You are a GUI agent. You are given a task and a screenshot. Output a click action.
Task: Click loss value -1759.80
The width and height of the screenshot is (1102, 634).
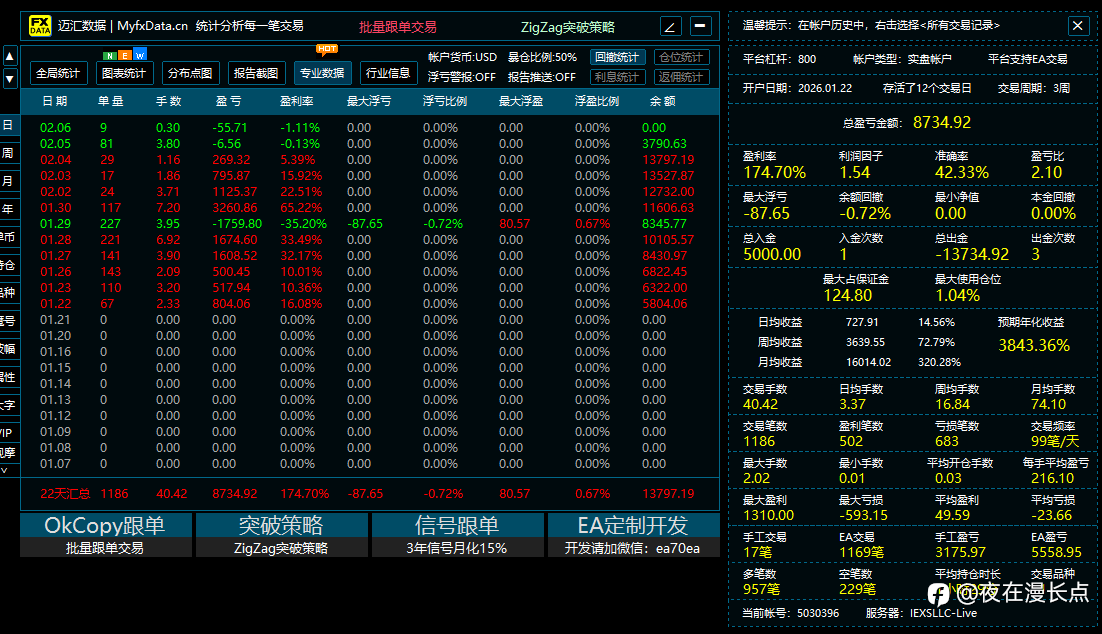[x=237, y=224]
